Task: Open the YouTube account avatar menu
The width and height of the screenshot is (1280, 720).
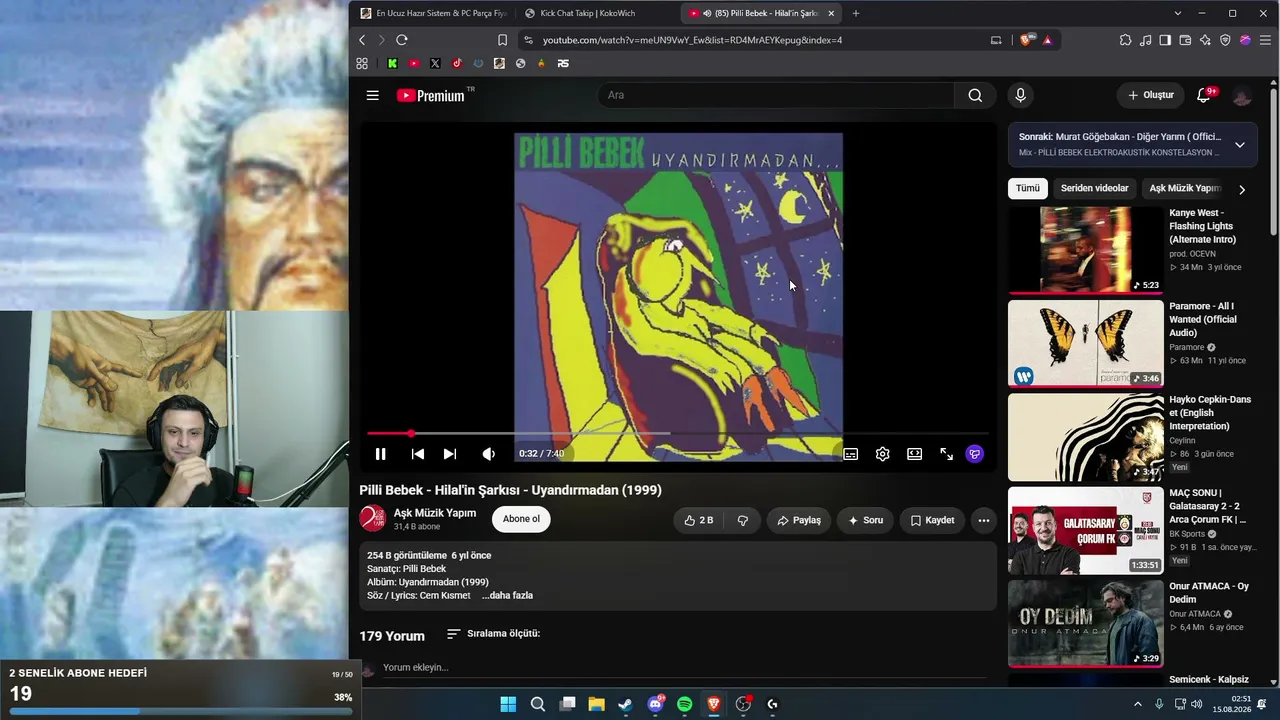Action: [x=1242, y=96]
